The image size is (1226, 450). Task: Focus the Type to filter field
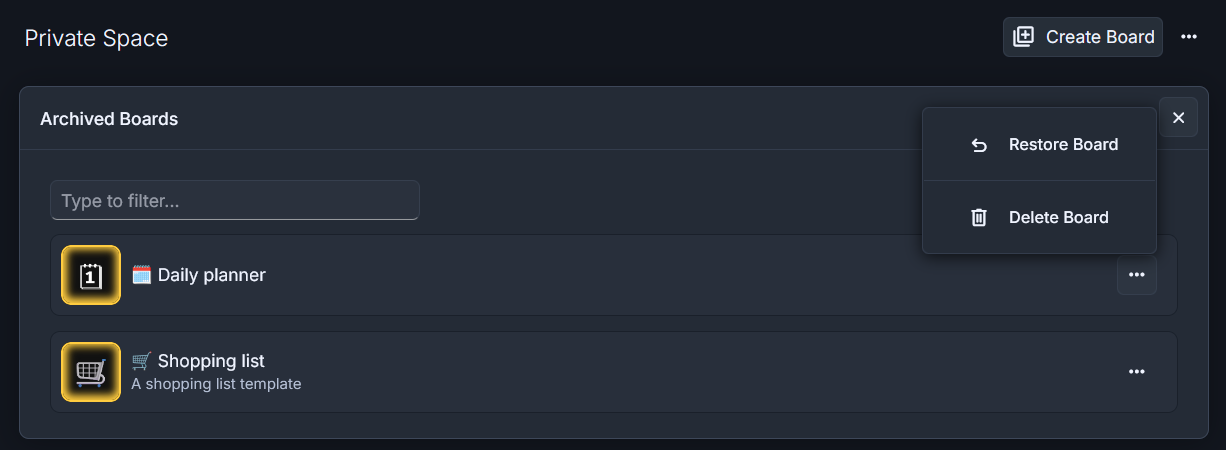(x=235, y=200)
